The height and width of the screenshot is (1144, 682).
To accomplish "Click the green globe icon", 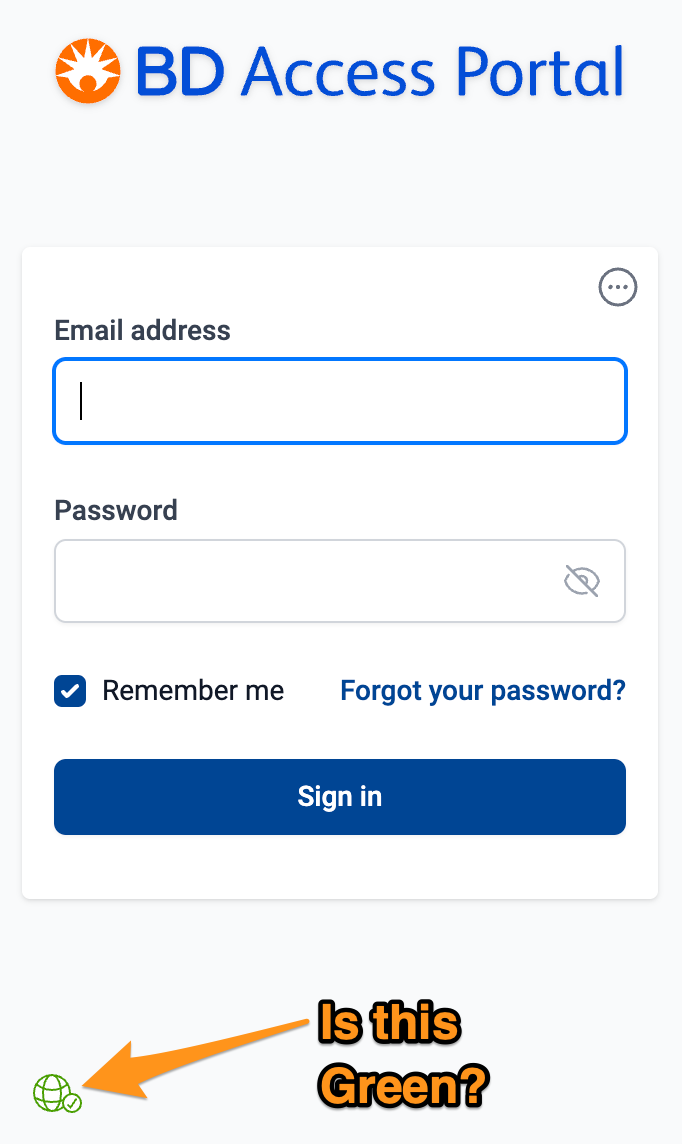I will [x=50, y=1092].
